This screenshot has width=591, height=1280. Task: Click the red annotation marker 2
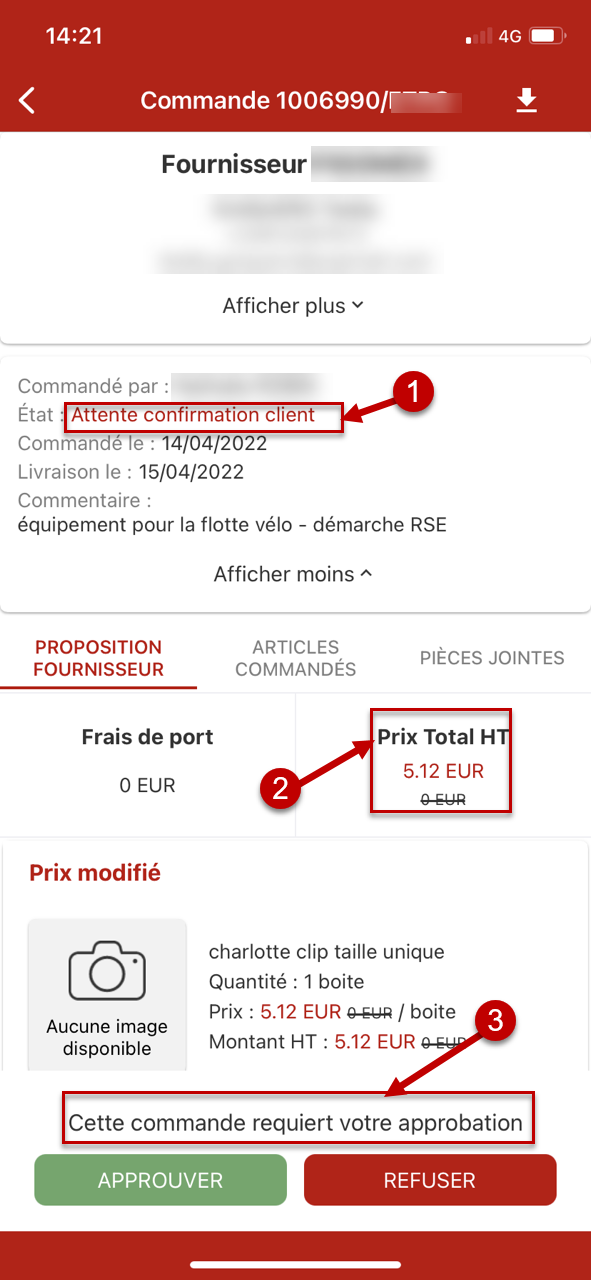(x=280, y=787)
